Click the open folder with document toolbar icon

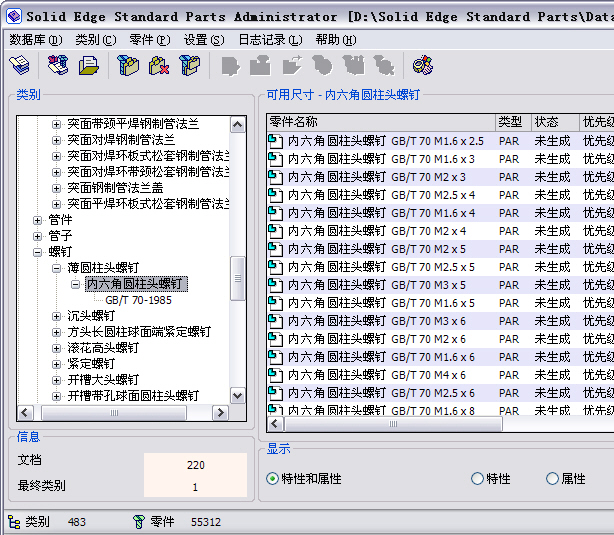(89, 65)
